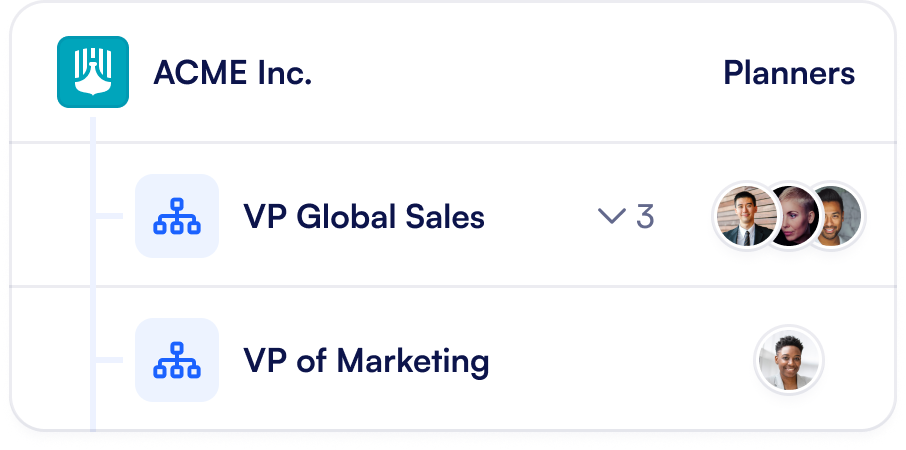Expand VP Global Sales with the chevron
906x450 pixels.
(611, 216)
